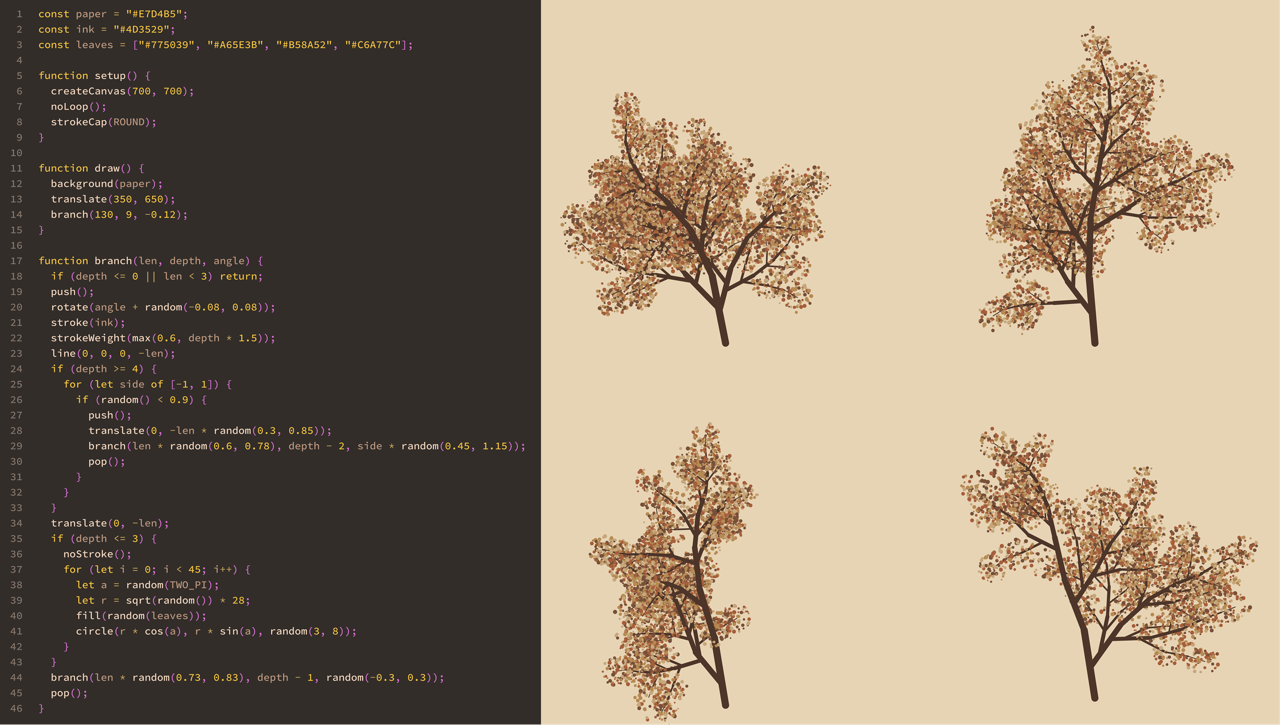Select the hex string "#A65E3B" in the leaves array

(x=235, y=45)
